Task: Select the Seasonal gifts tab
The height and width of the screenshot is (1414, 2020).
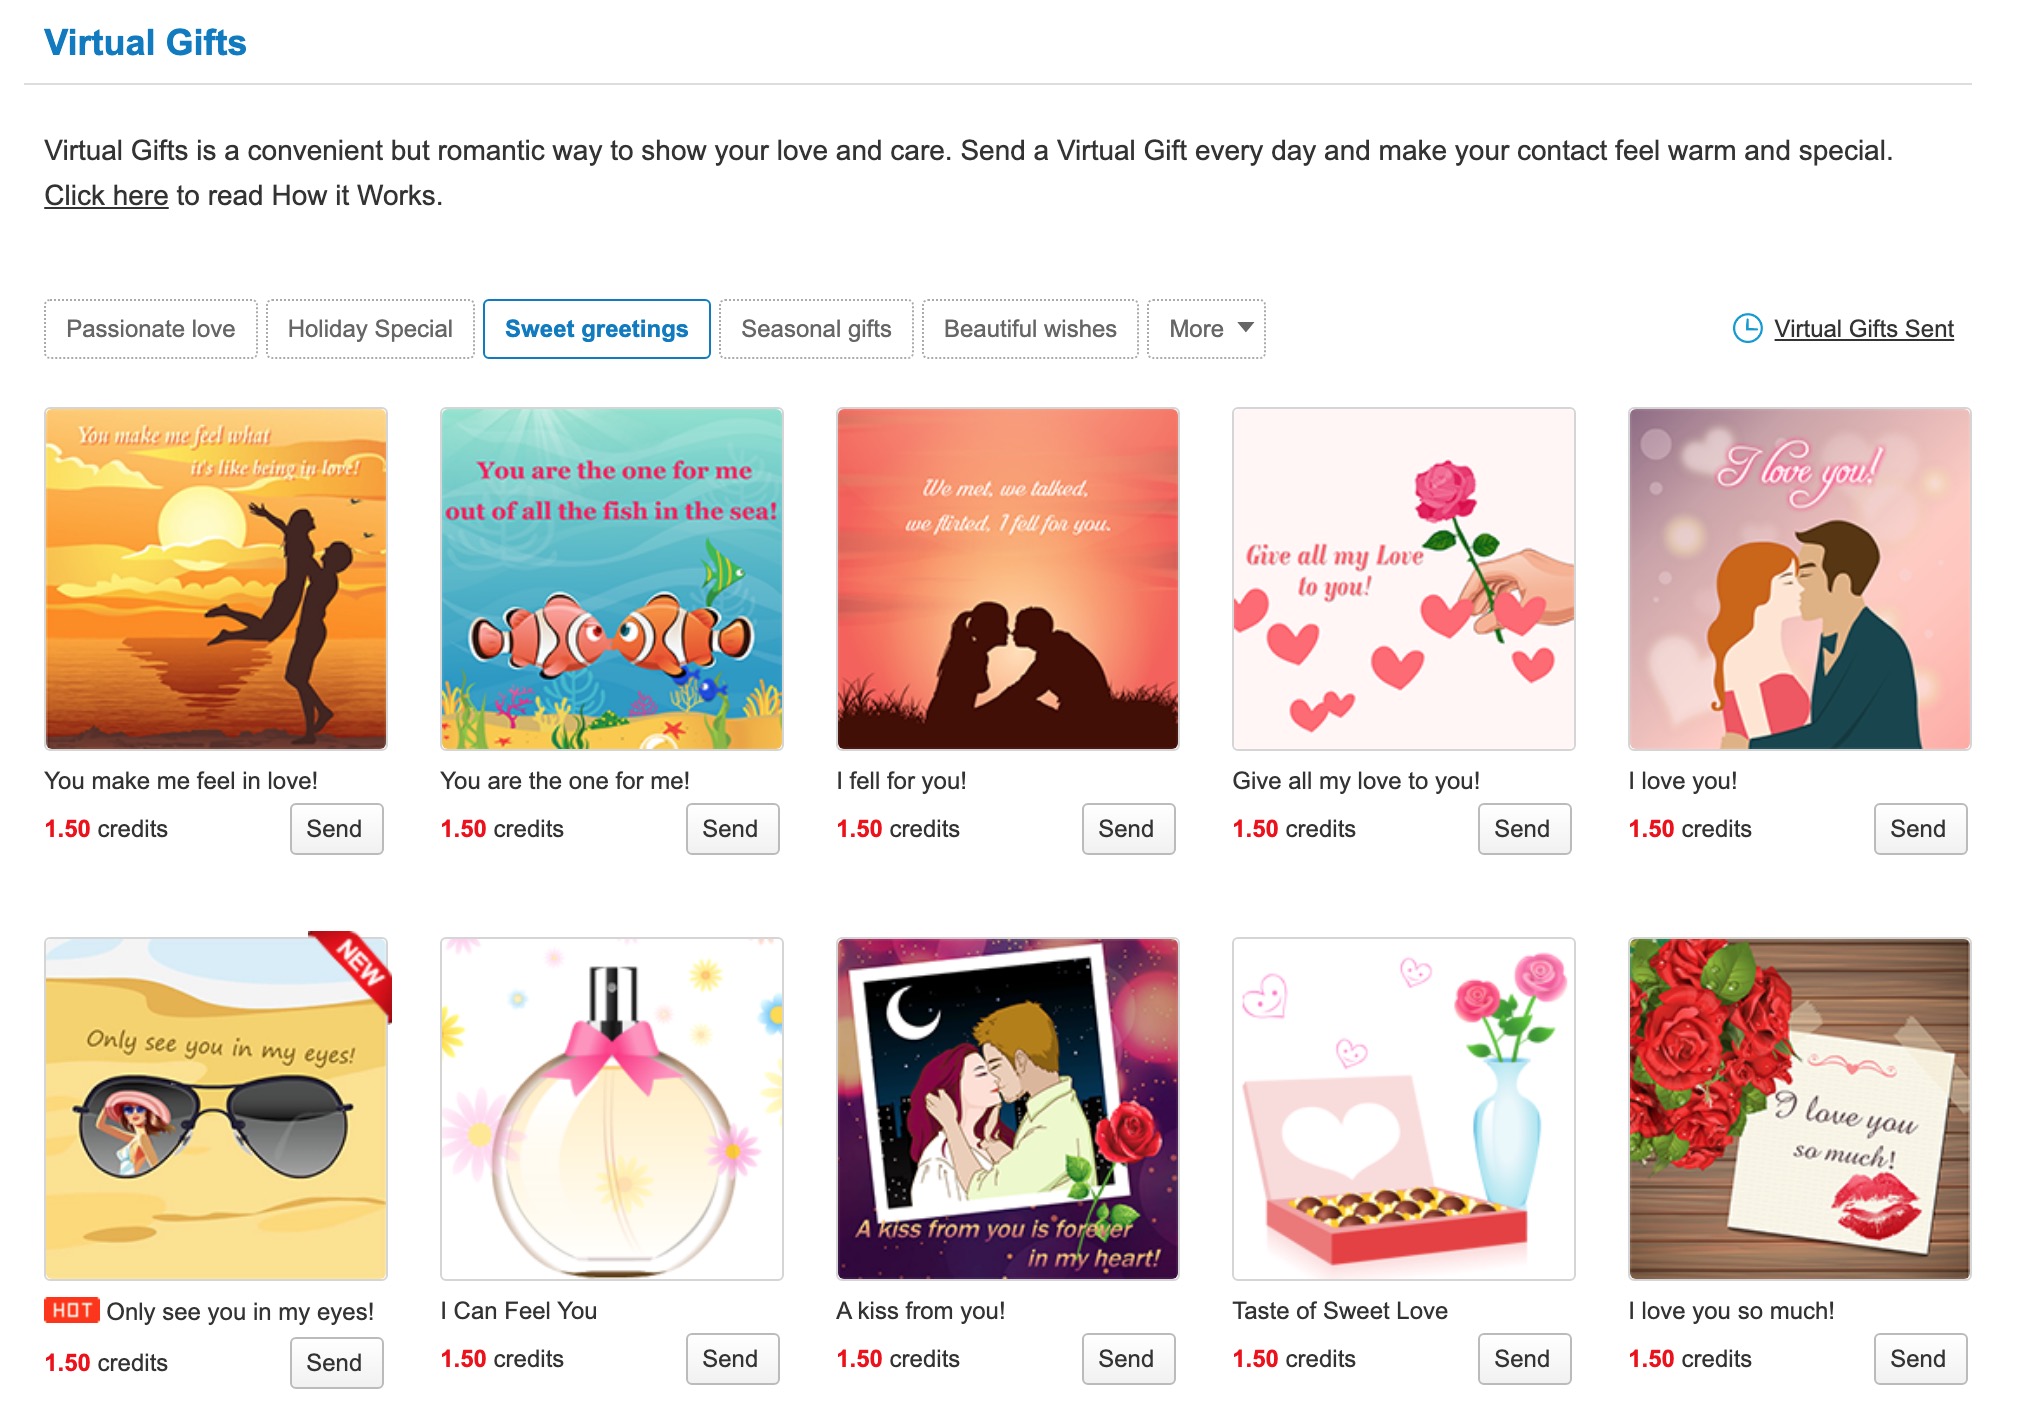Action: coord(816,329)
